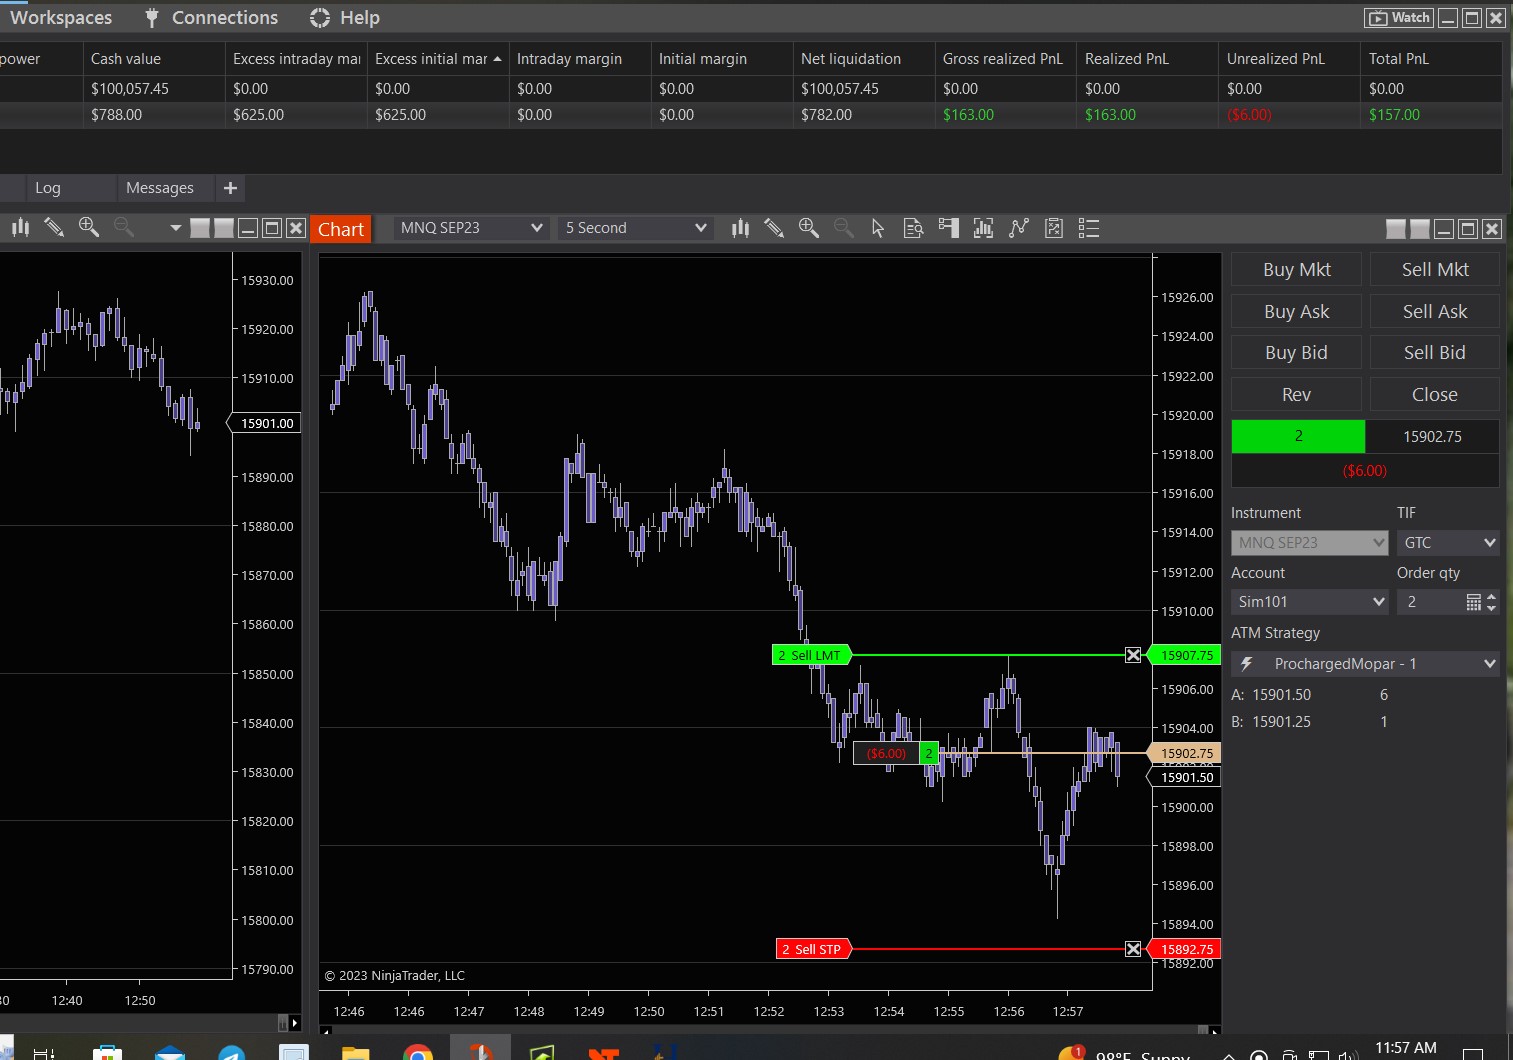Open the GTC time-in-force dropdown
The width and height of the screenshot is (1513, 1060).
(1447, 543)
